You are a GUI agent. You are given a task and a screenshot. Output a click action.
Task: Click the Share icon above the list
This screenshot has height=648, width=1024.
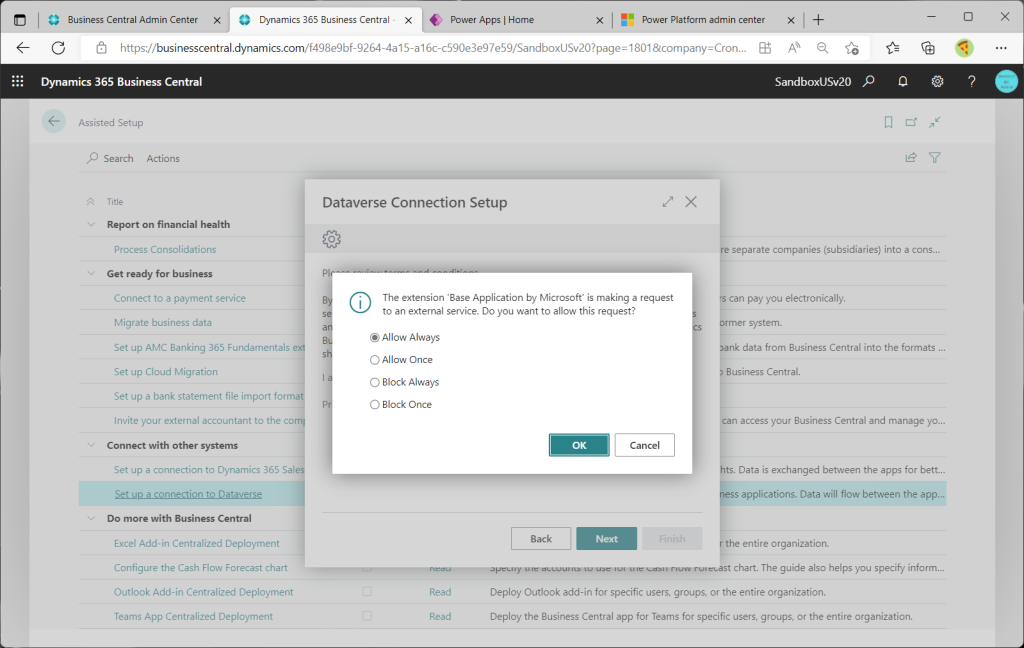(x=911, y=157)
